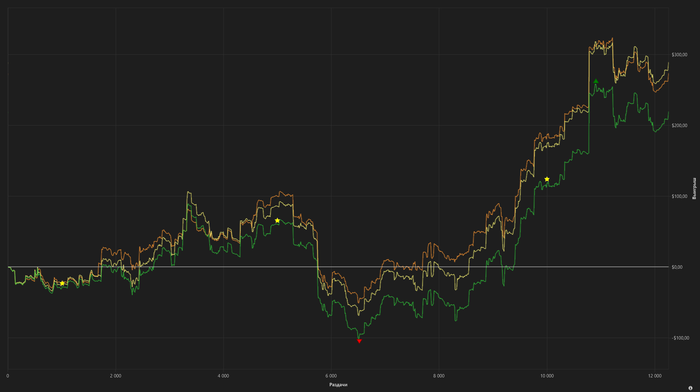Click the 'Раздачи' x-axis title
This screenshot has height=392, width=700.
338,384
